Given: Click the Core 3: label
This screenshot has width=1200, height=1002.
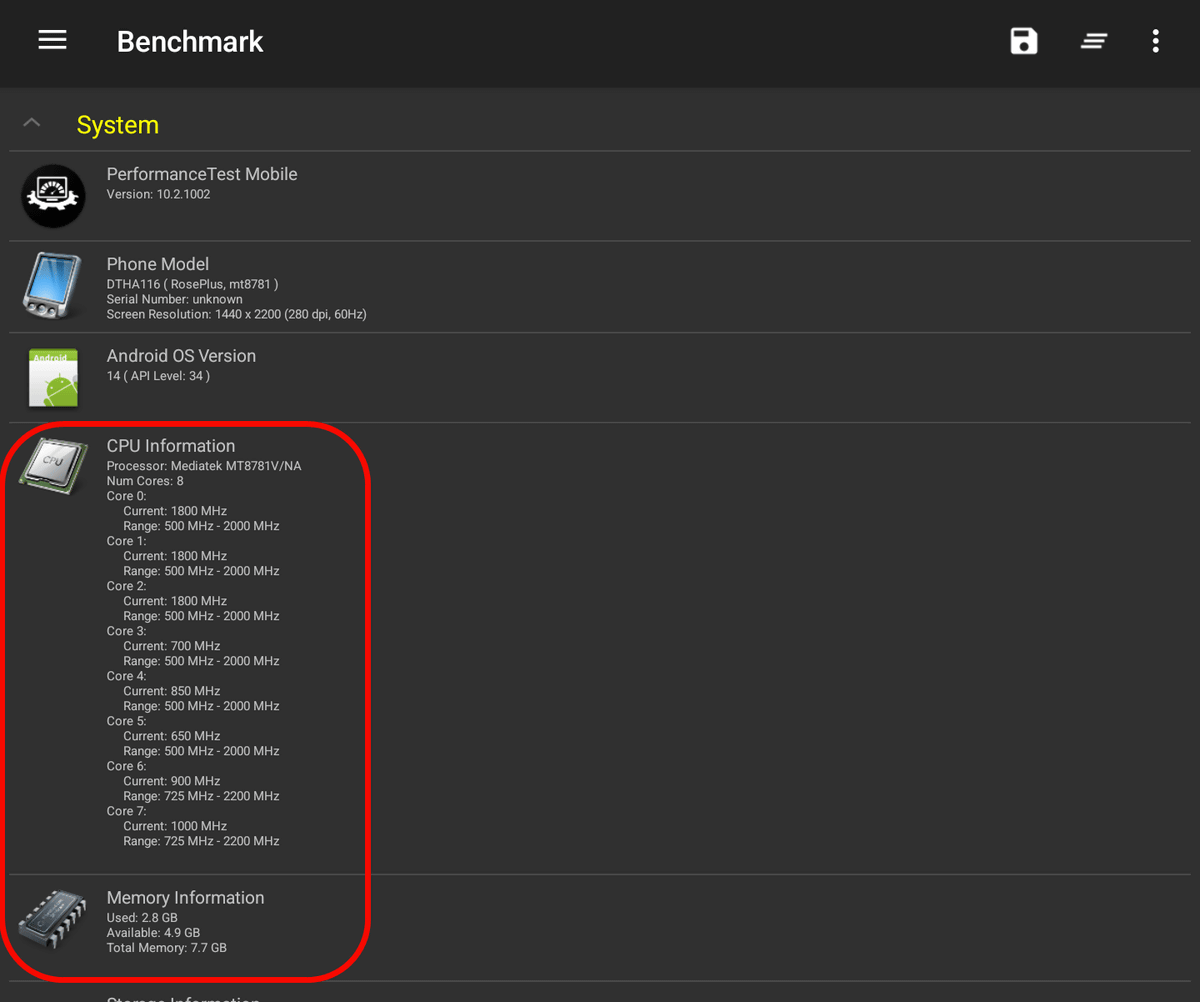Looking at the screenshot, I should [127, 631].
